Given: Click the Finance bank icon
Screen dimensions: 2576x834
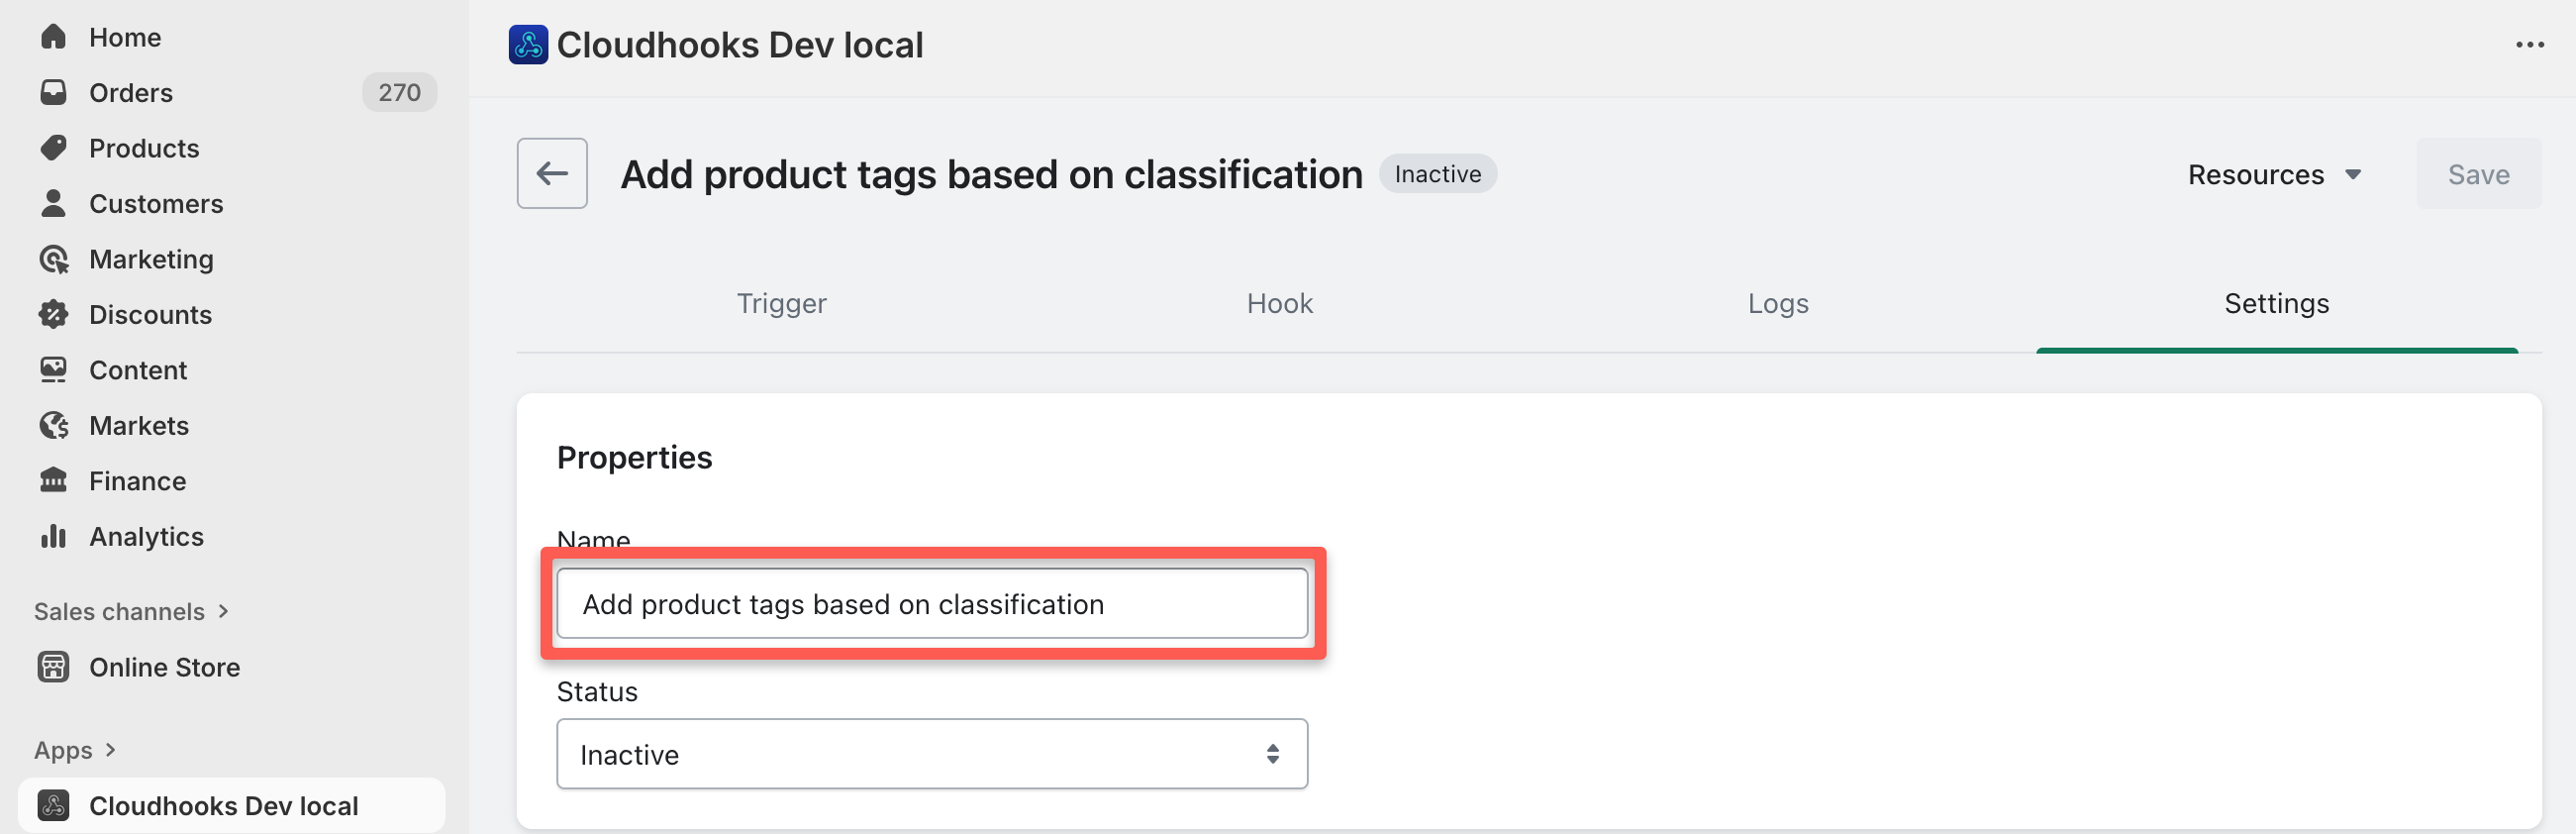Looking at the screenshot, I should point(53,481).
